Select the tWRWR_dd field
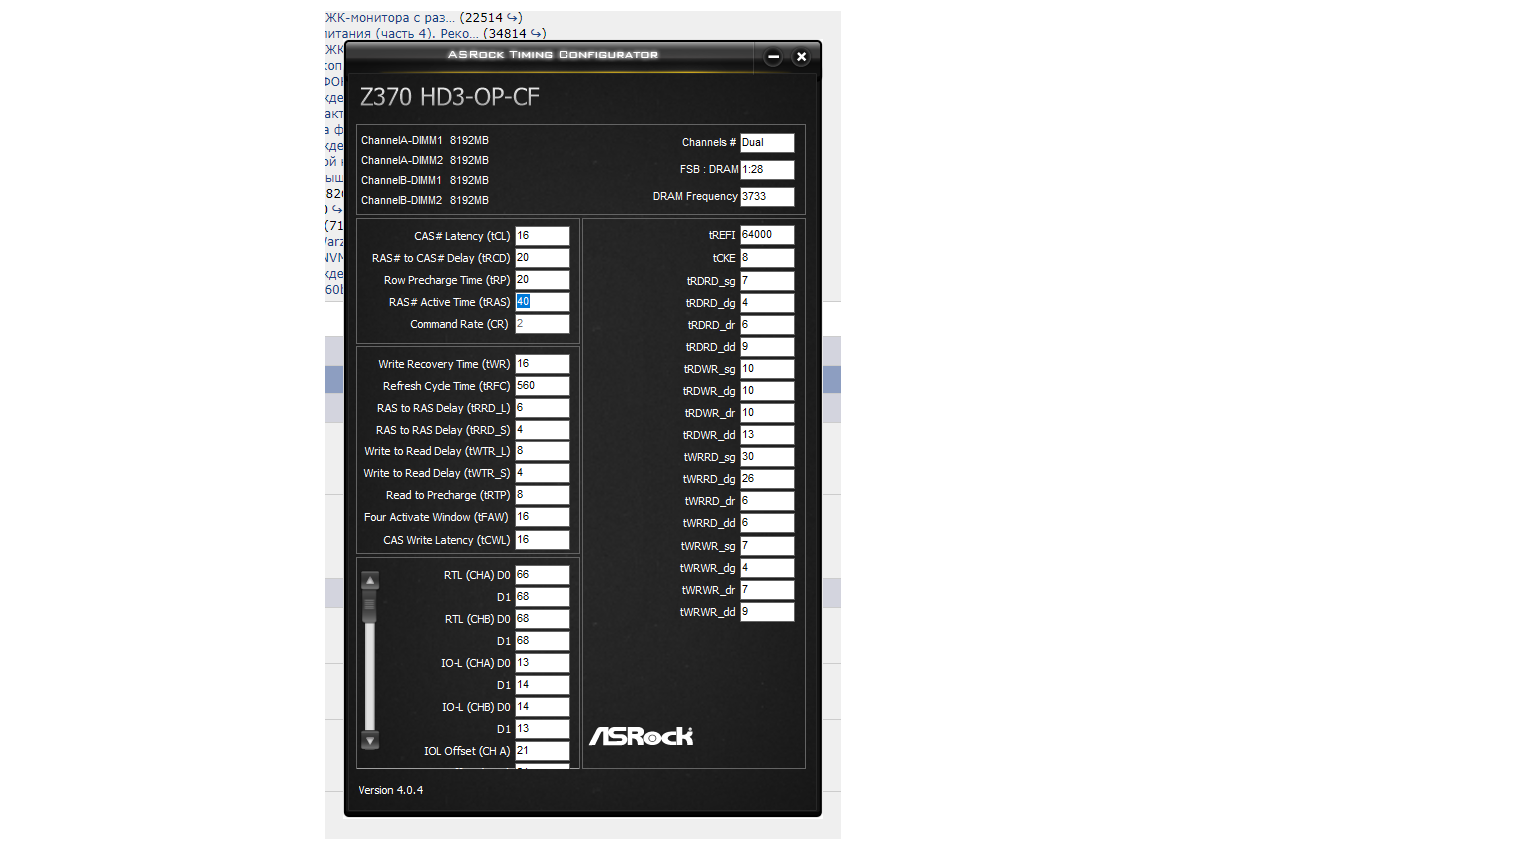The image size is (1536, 864). click(767, 612)
